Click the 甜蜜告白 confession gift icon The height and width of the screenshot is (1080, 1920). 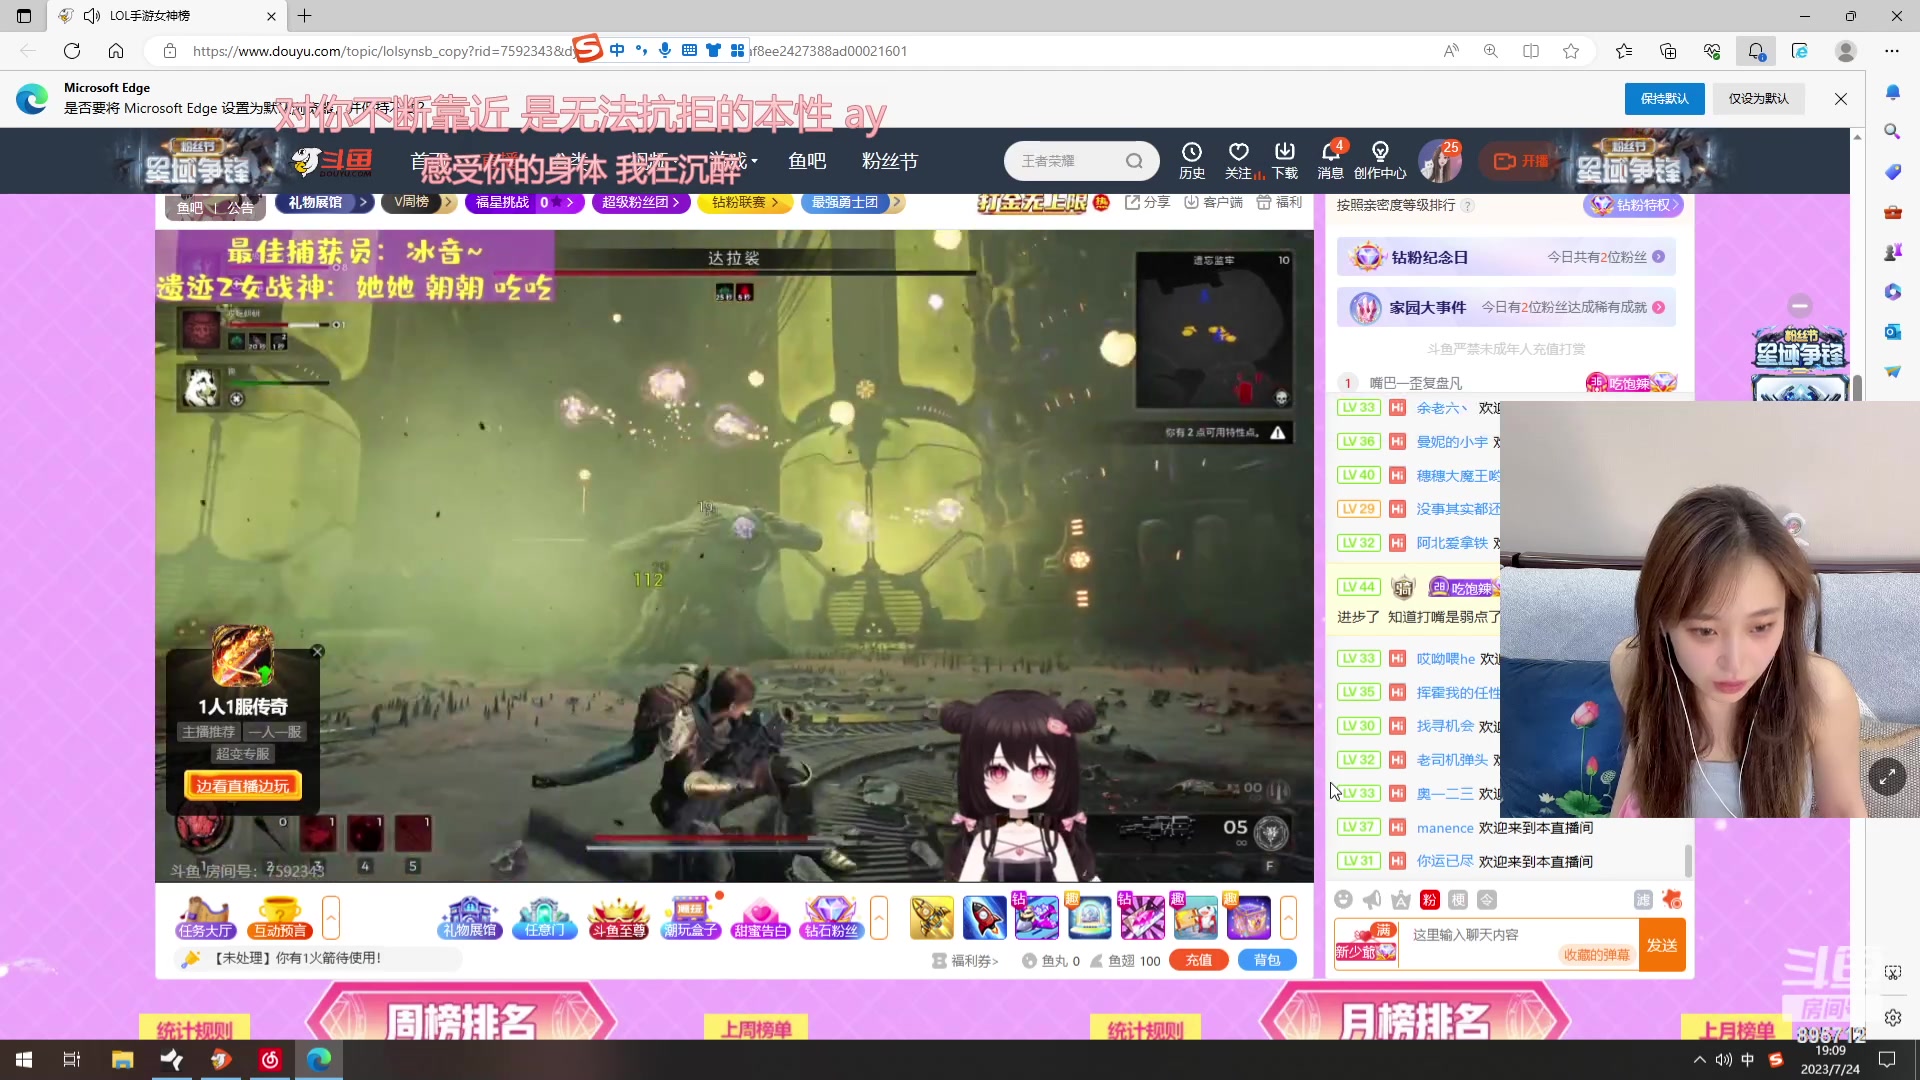click(760, 916)
